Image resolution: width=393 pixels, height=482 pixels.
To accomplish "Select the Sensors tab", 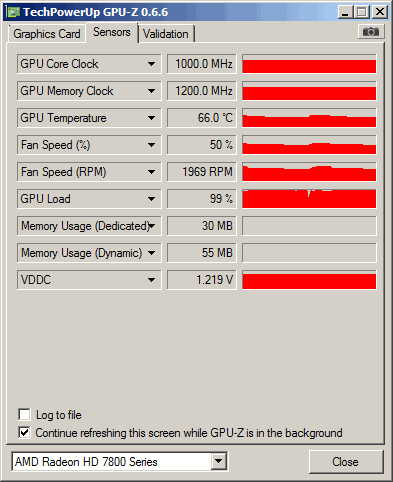I will point(112,32).
